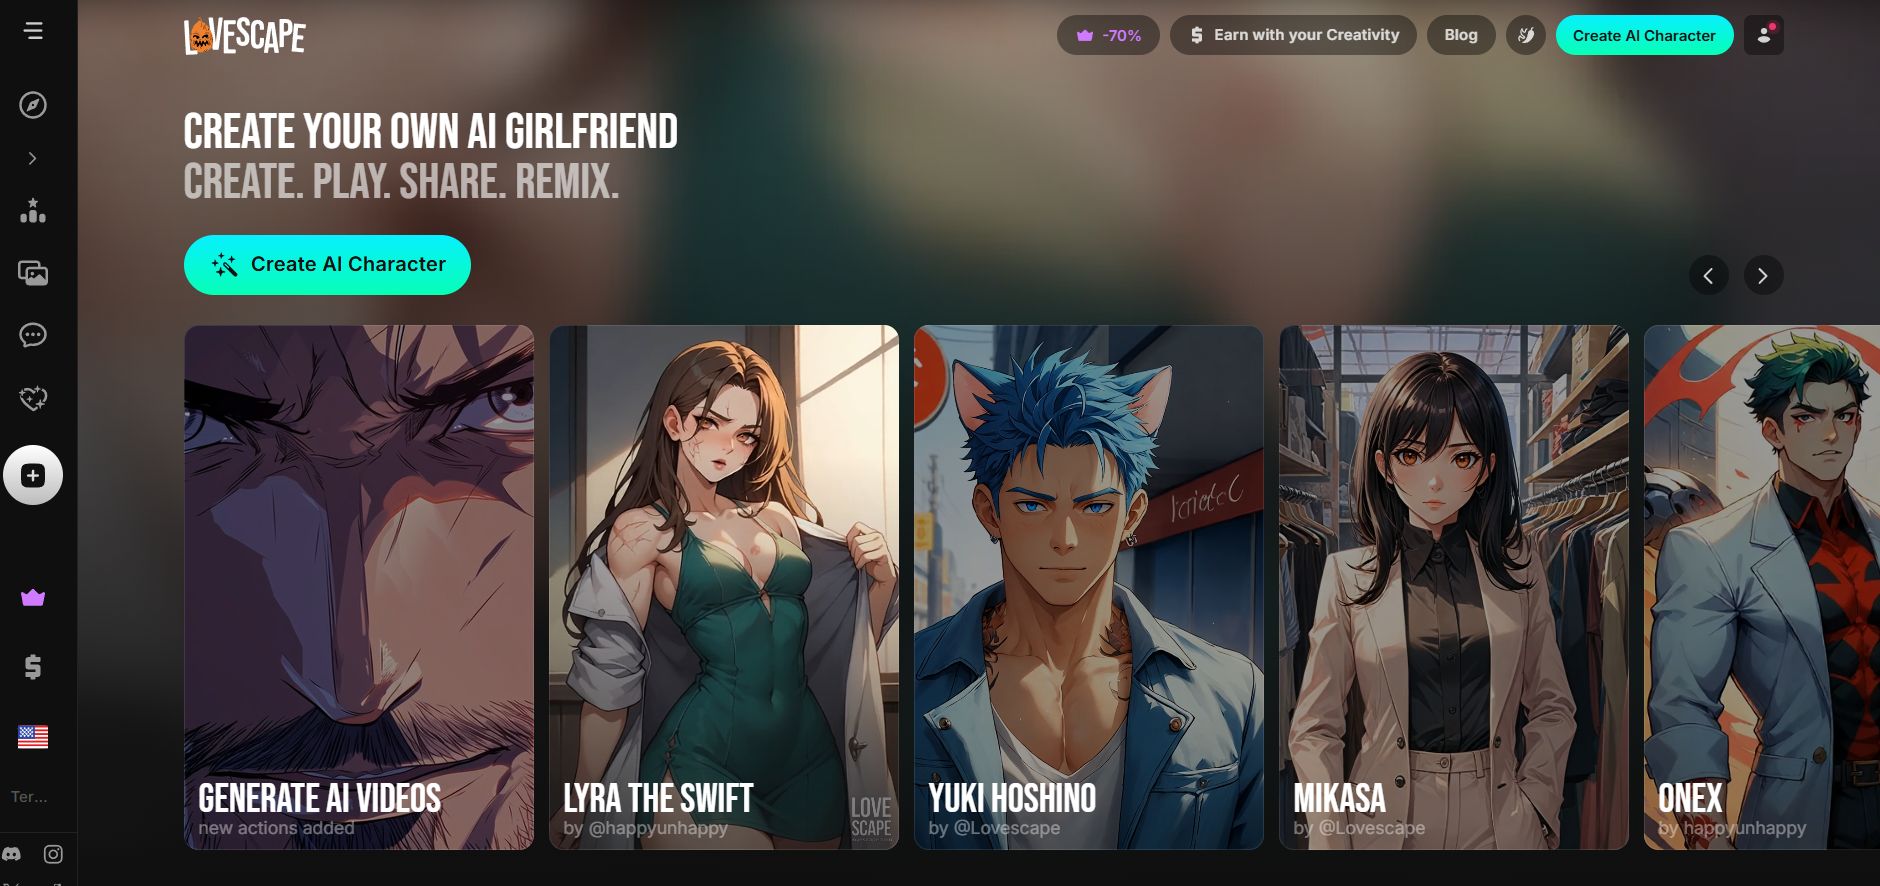The height and width of the screenshot is (886, 1880).
Task: Open the Yuki Hoshino character card
Action: 1088,587
